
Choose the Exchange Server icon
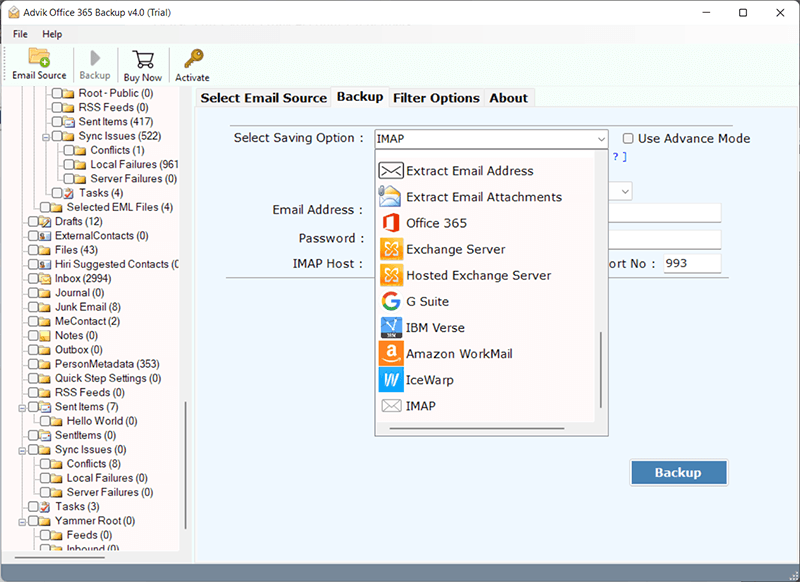391,249
